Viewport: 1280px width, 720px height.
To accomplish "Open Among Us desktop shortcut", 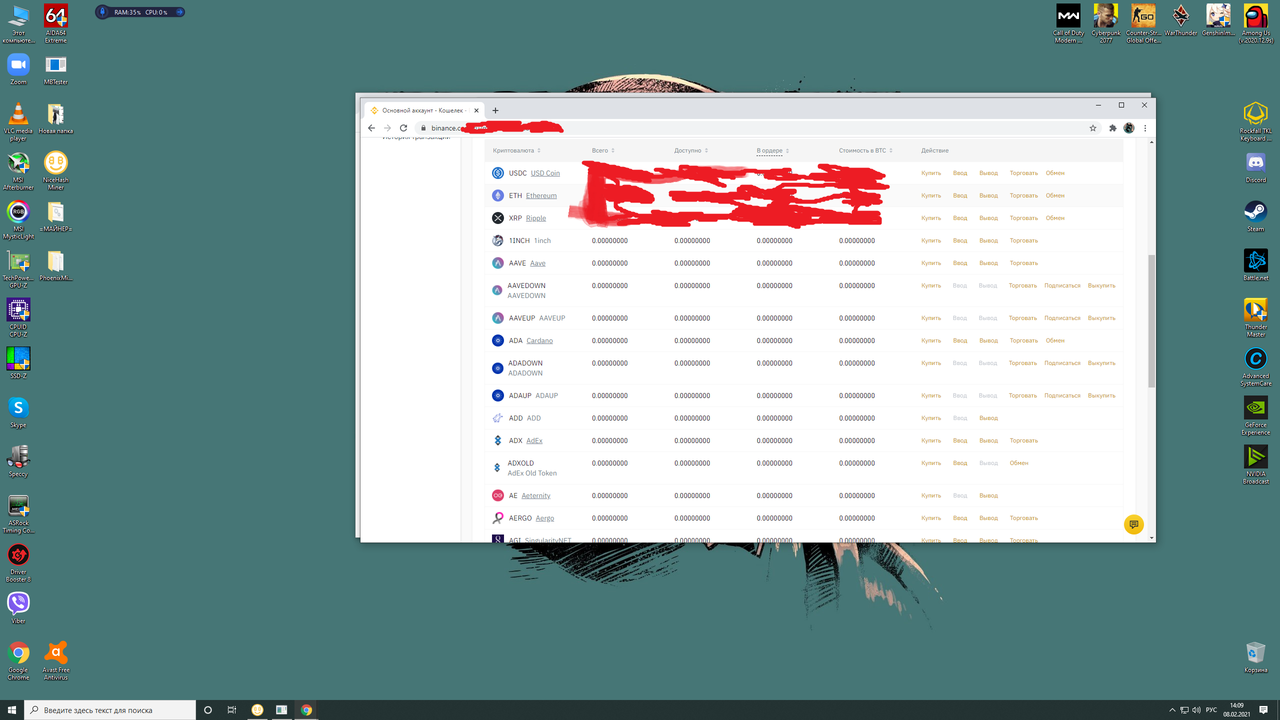I will click(x=1255, y=23).
